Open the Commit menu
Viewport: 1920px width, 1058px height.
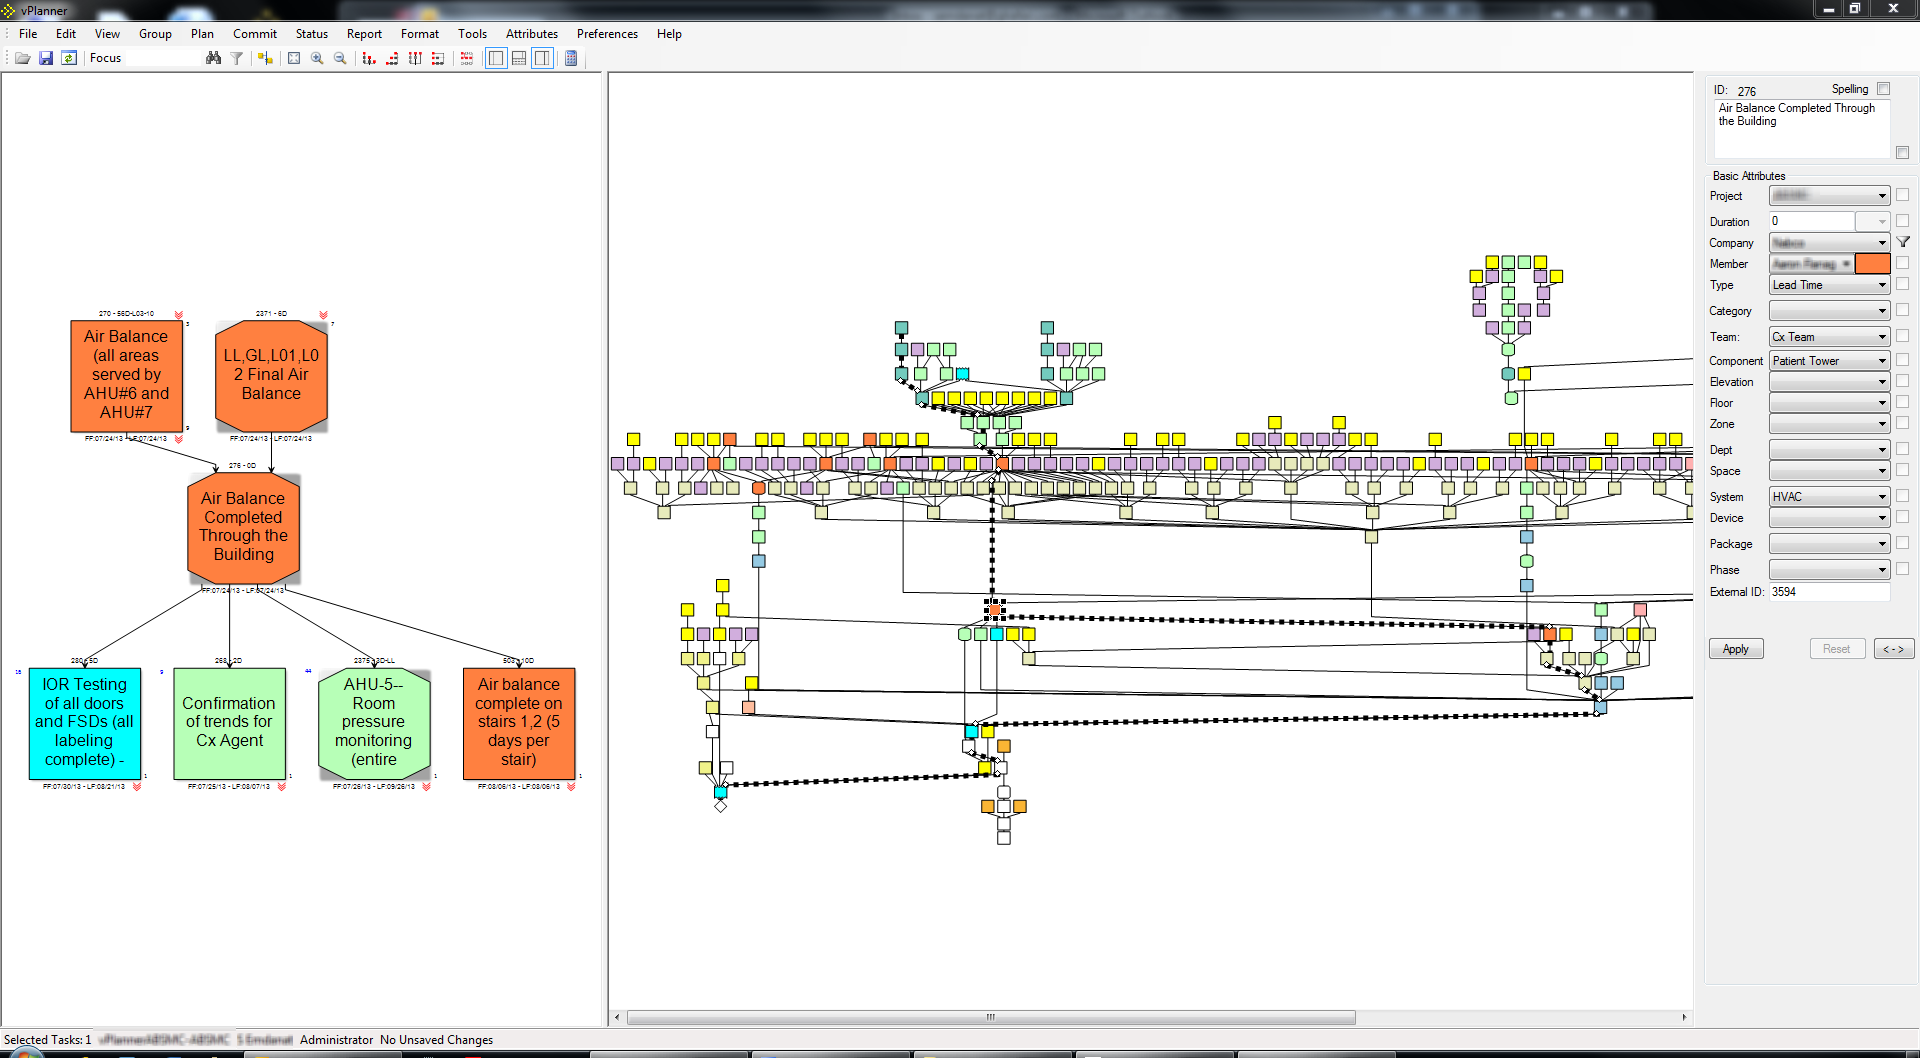[255, 33]
